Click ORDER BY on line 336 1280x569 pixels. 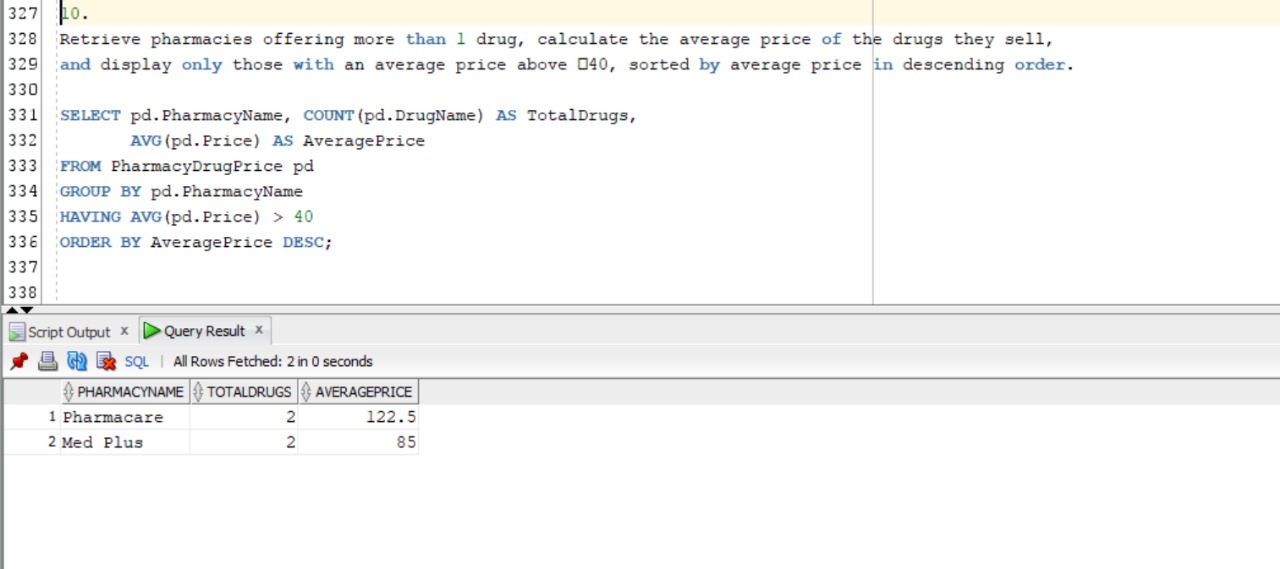[100, 242]
